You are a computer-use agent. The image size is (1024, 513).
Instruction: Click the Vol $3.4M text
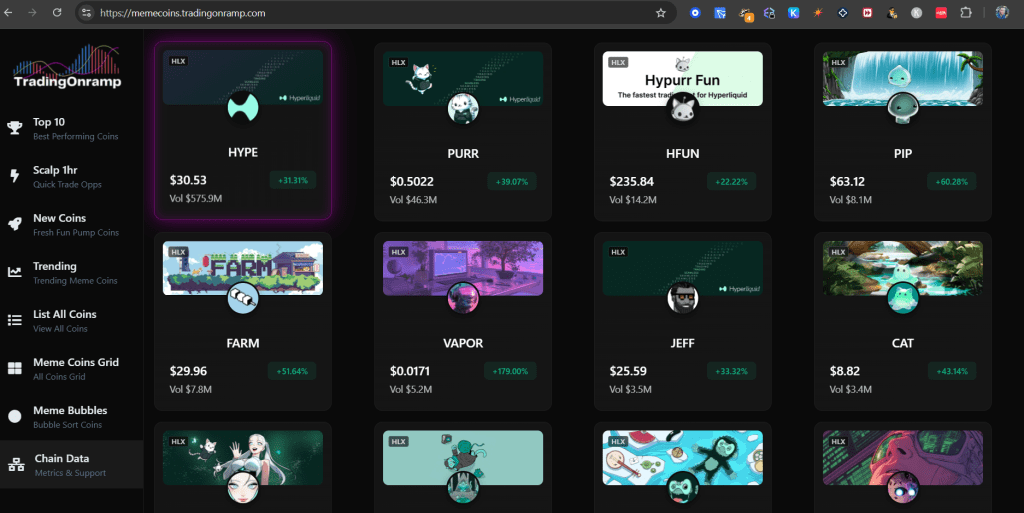coord(850,390)
